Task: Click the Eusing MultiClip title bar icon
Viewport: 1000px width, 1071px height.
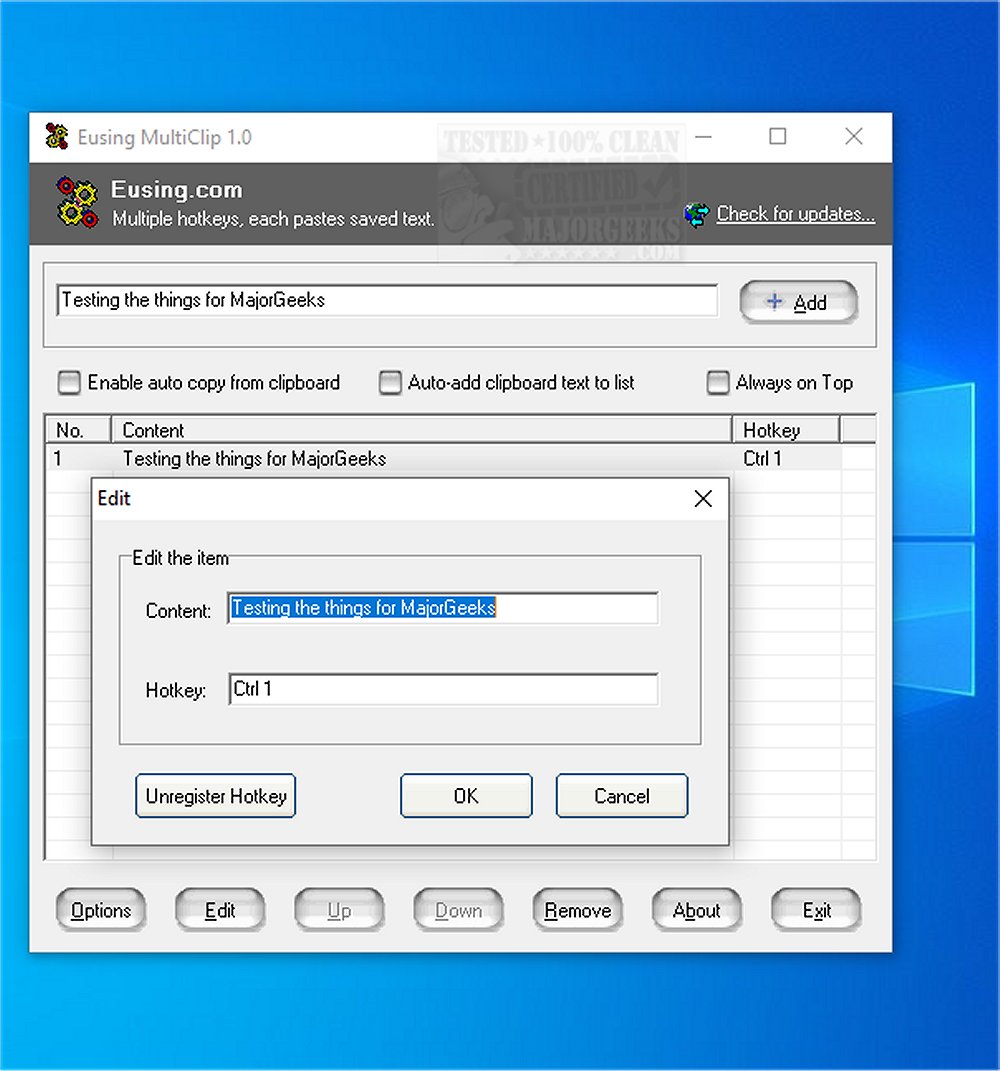Action: click(x=57, y=137)
